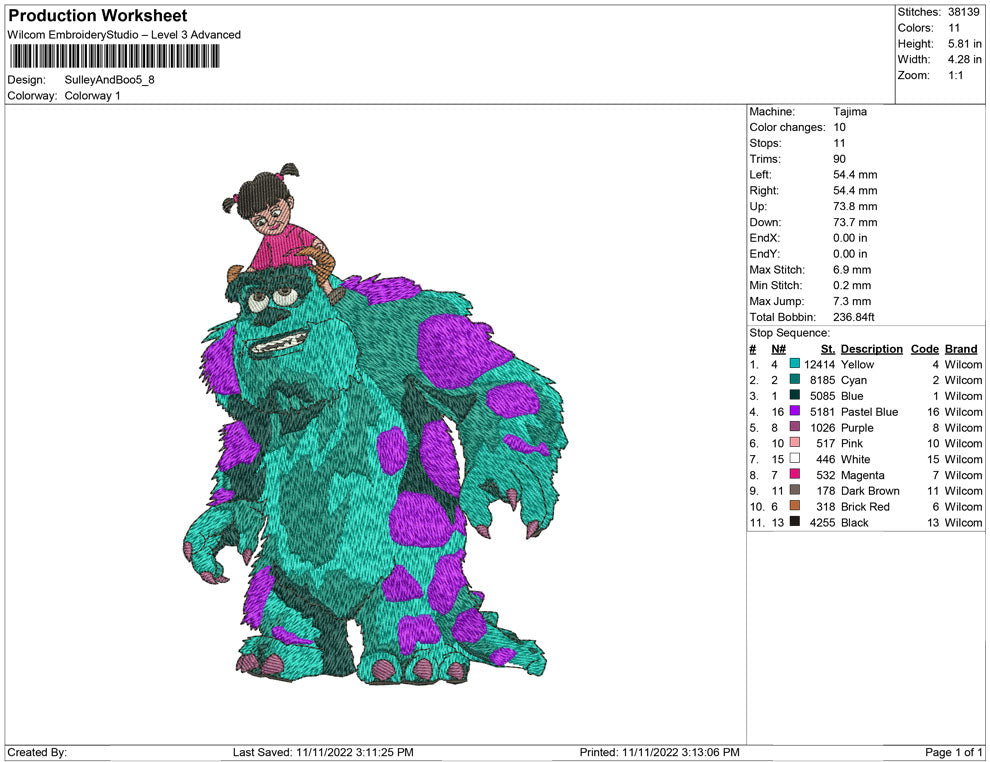Click the Brick Red thread swatch
The width and height of the screenshot is (990, 762).
coord(795,506)
